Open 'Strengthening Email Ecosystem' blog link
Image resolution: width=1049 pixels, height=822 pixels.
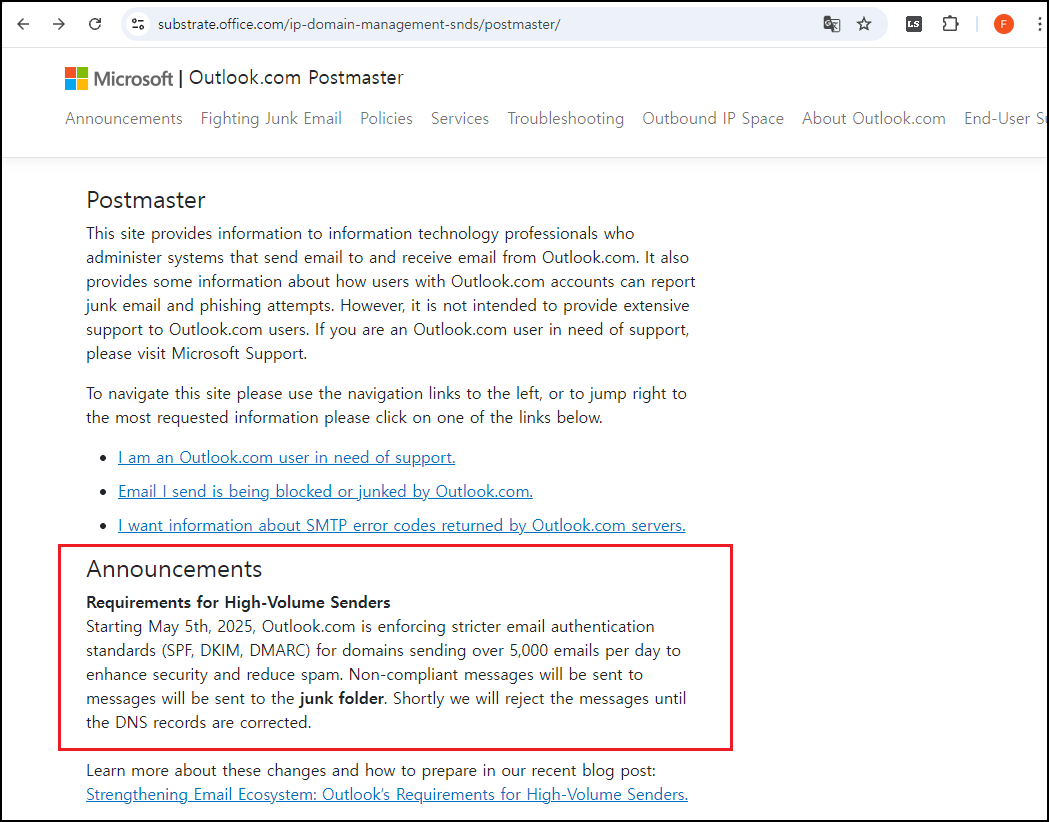(387, 795)
